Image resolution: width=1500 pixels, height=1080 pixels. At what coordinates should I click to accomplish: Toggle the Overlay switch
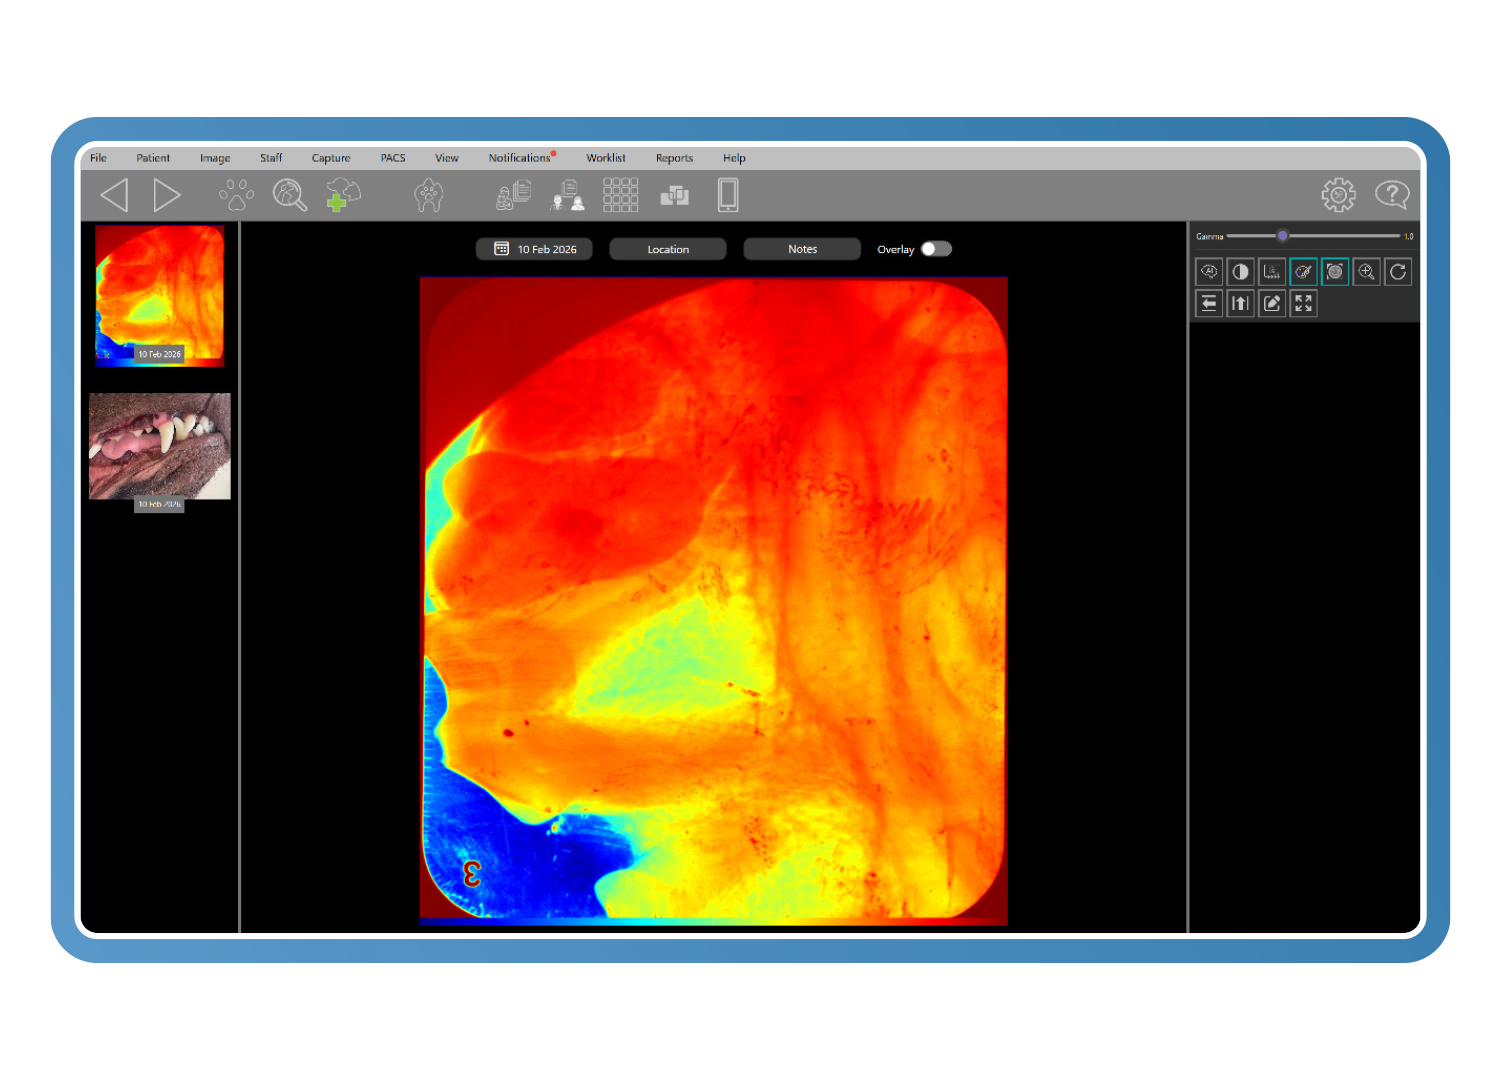936,249
